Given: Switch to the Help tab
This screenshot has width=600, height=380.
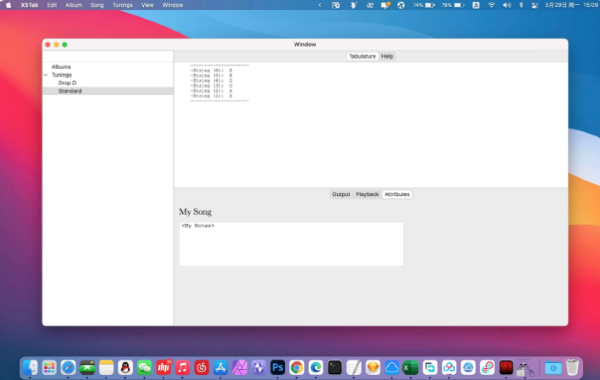Looking at the screenshot, I should (x=387, y=56).
